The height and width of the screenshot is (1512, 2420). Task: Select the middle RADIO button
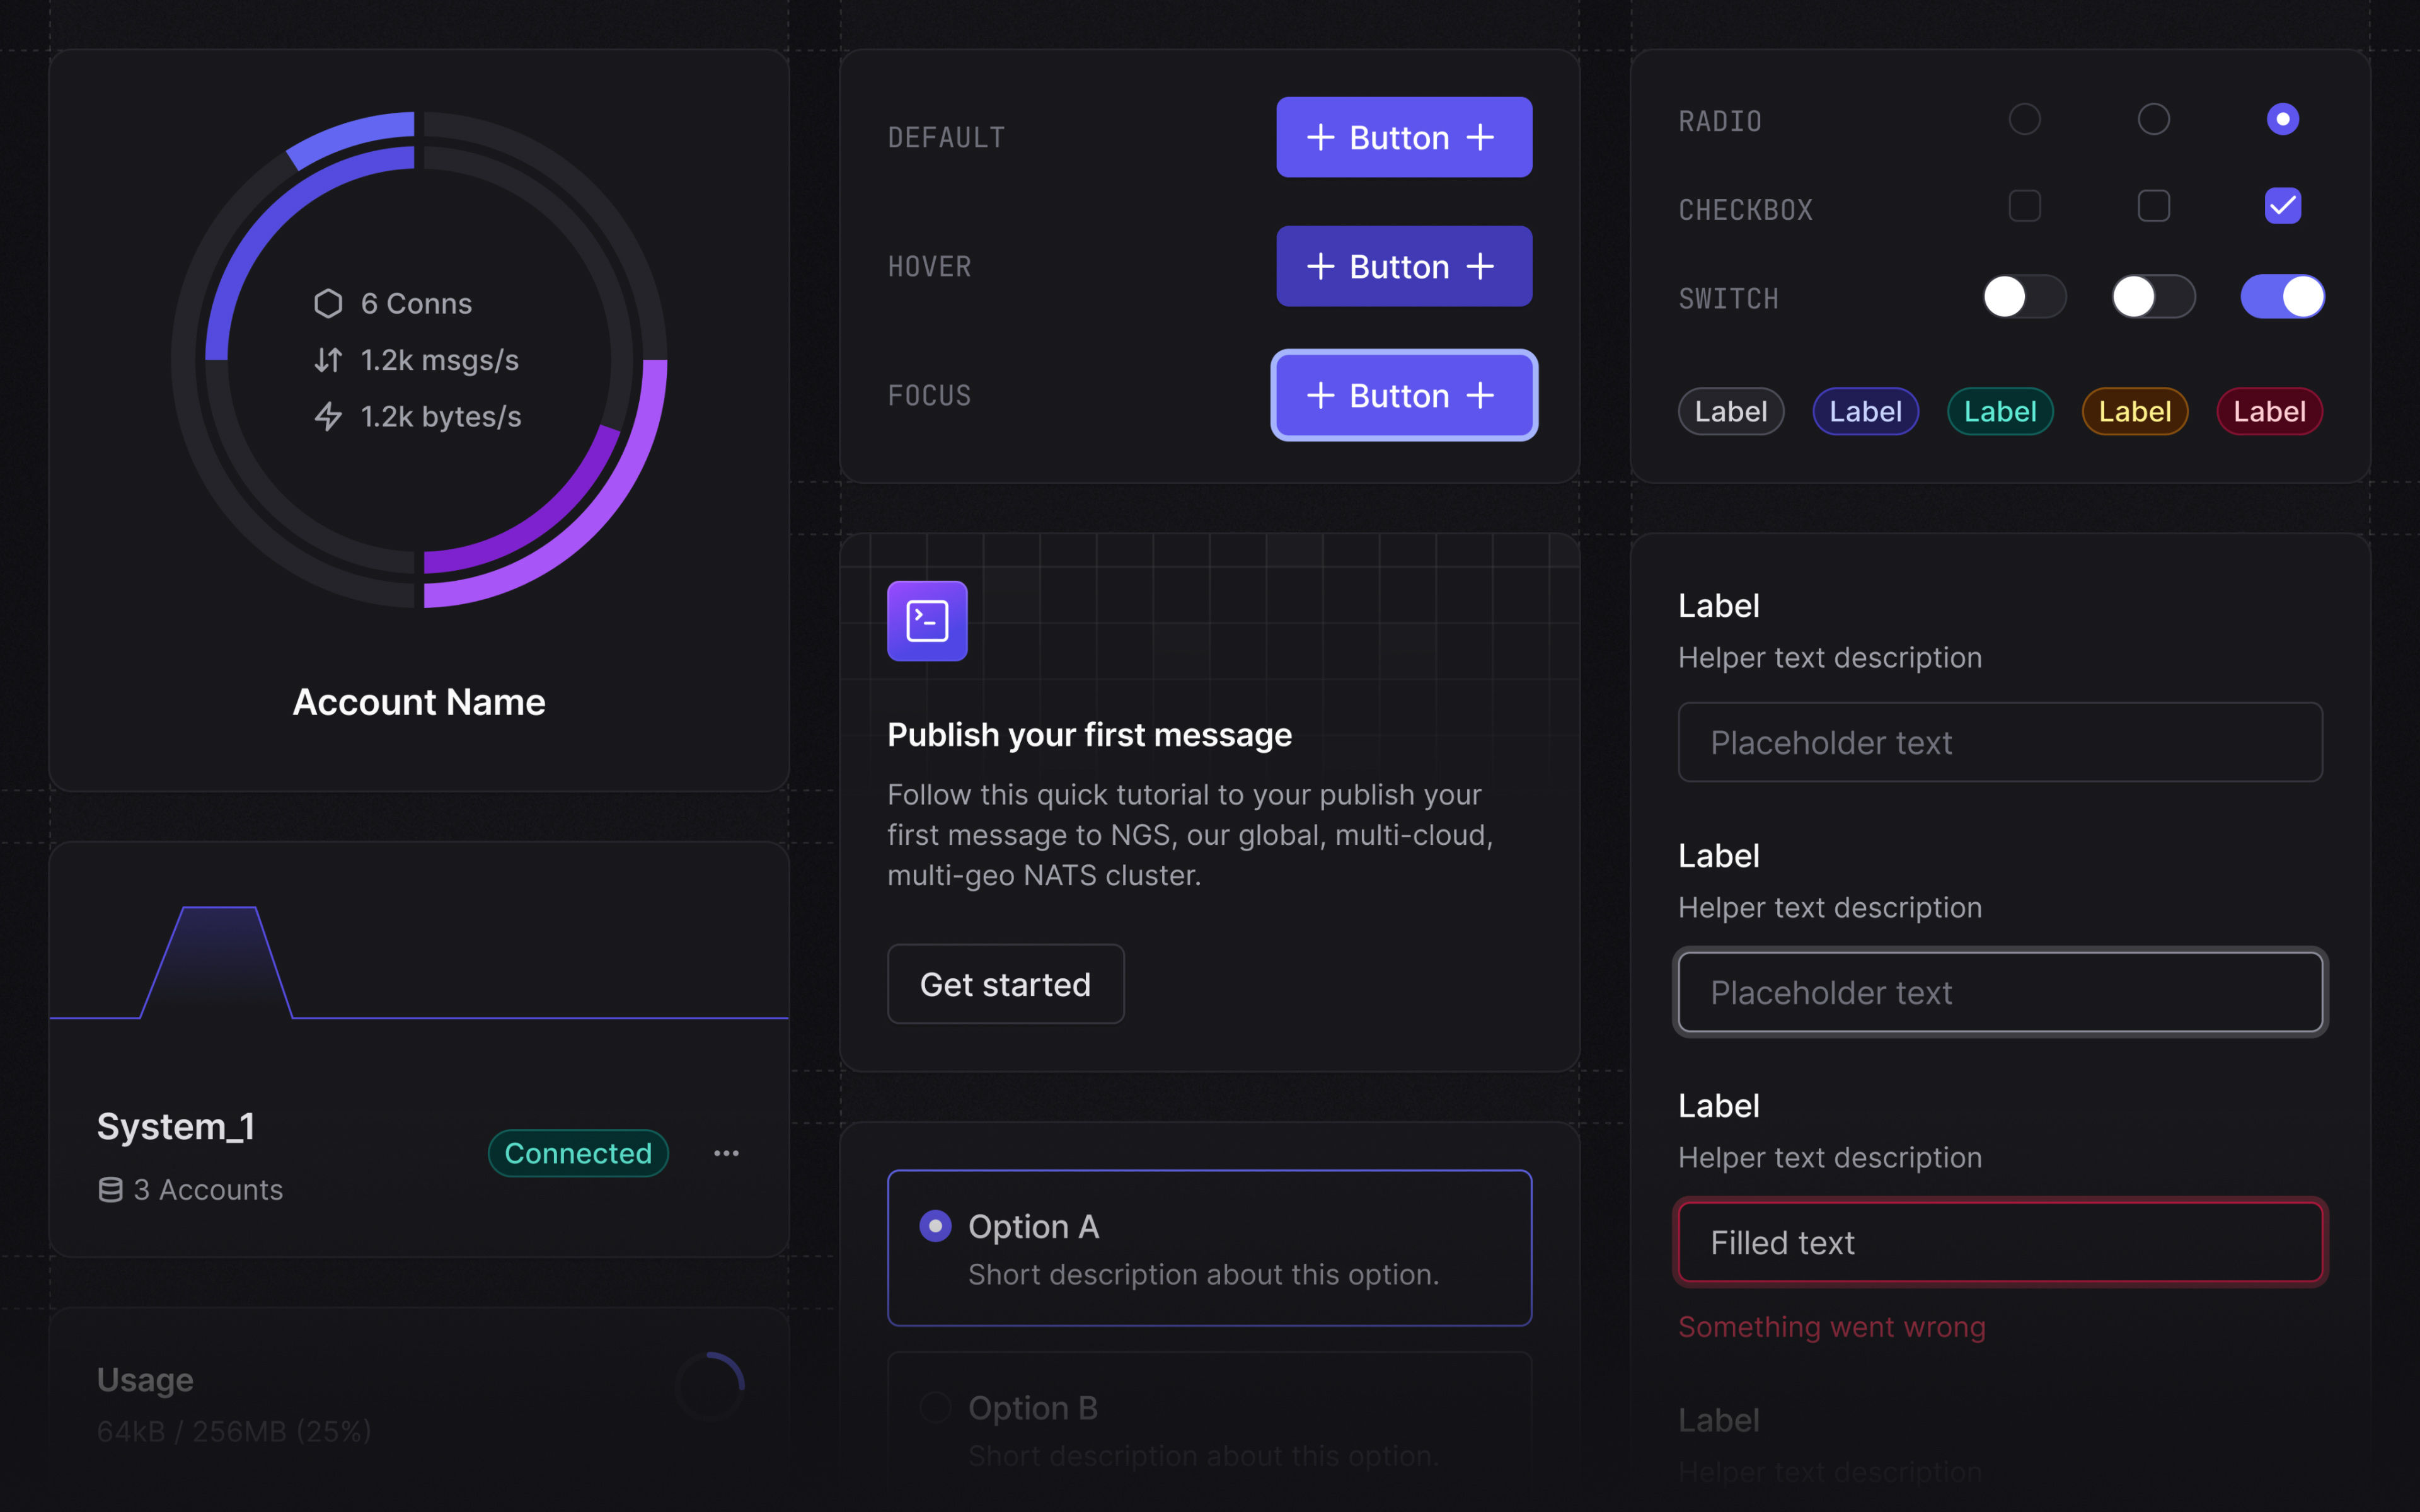tap(2154, 119)
